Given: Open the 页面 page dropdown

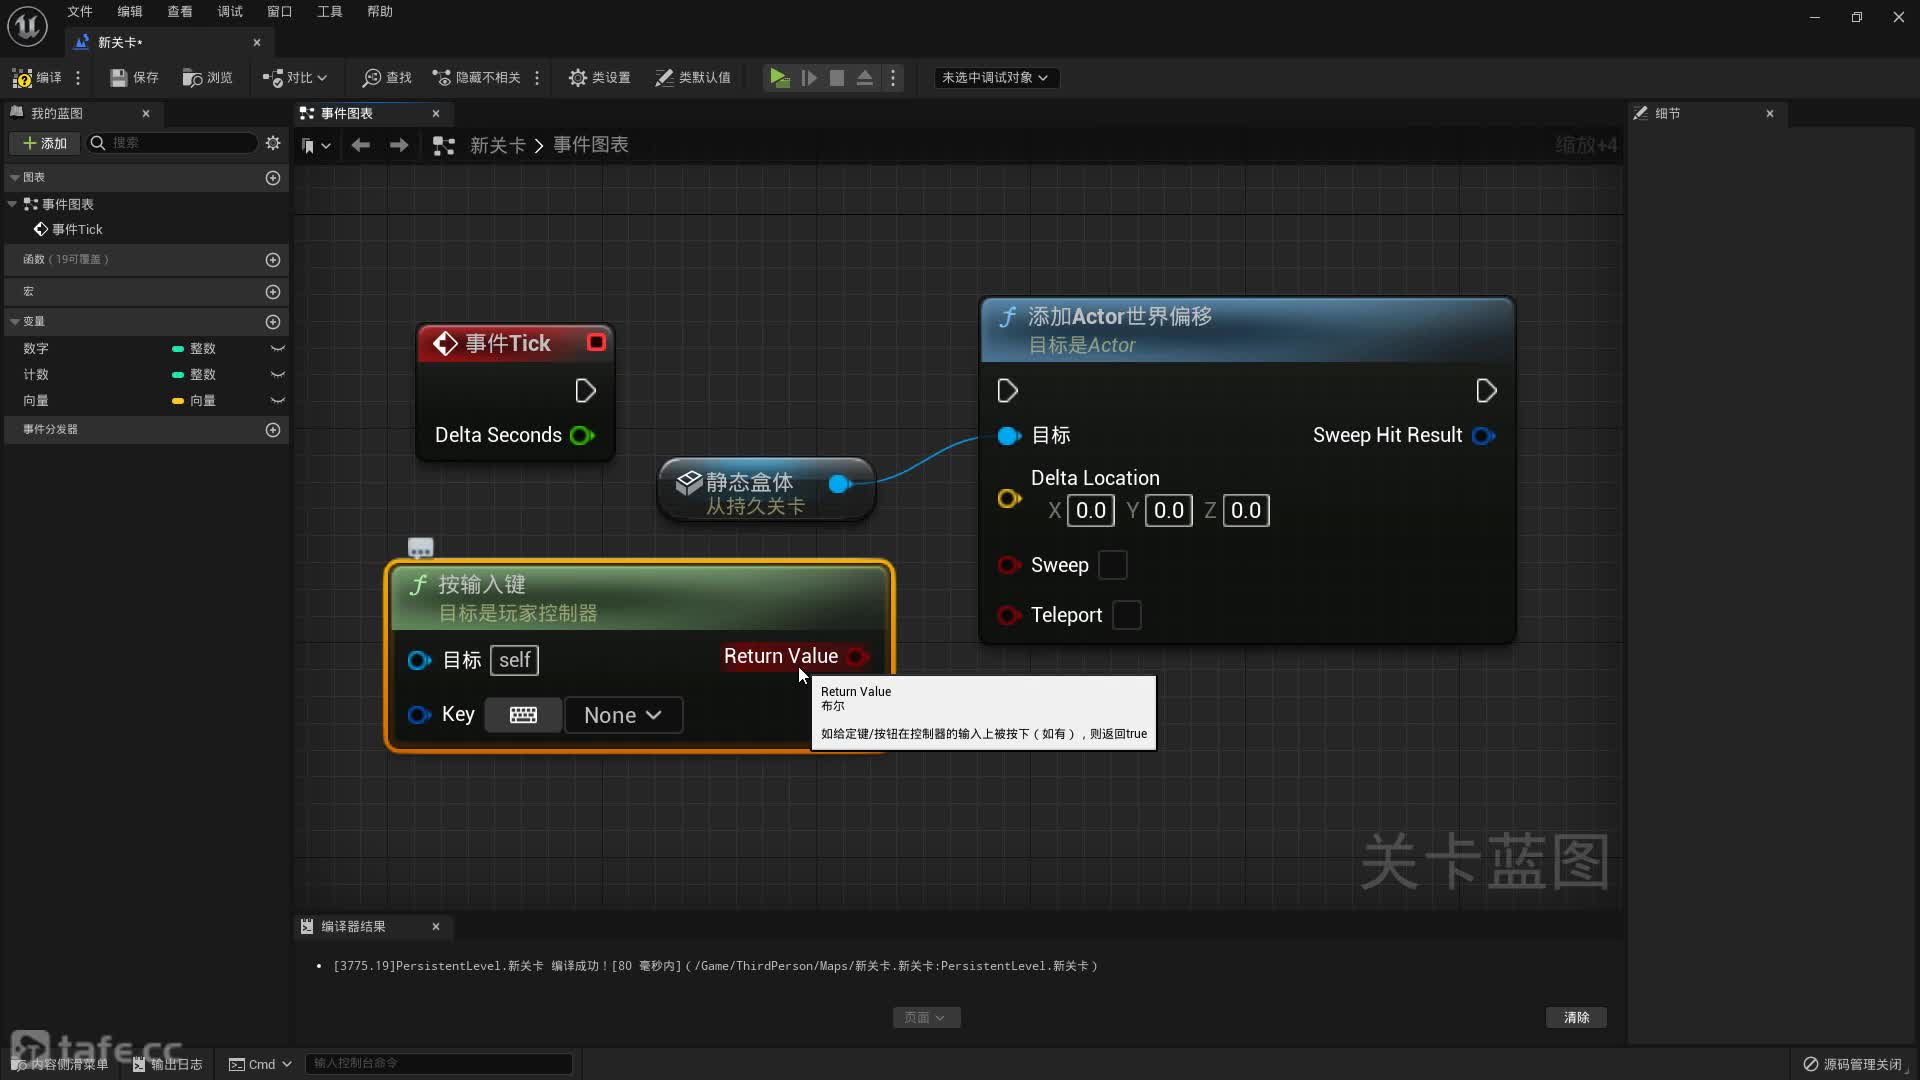Looking at the screenshot, I should tap(926, 1017).
